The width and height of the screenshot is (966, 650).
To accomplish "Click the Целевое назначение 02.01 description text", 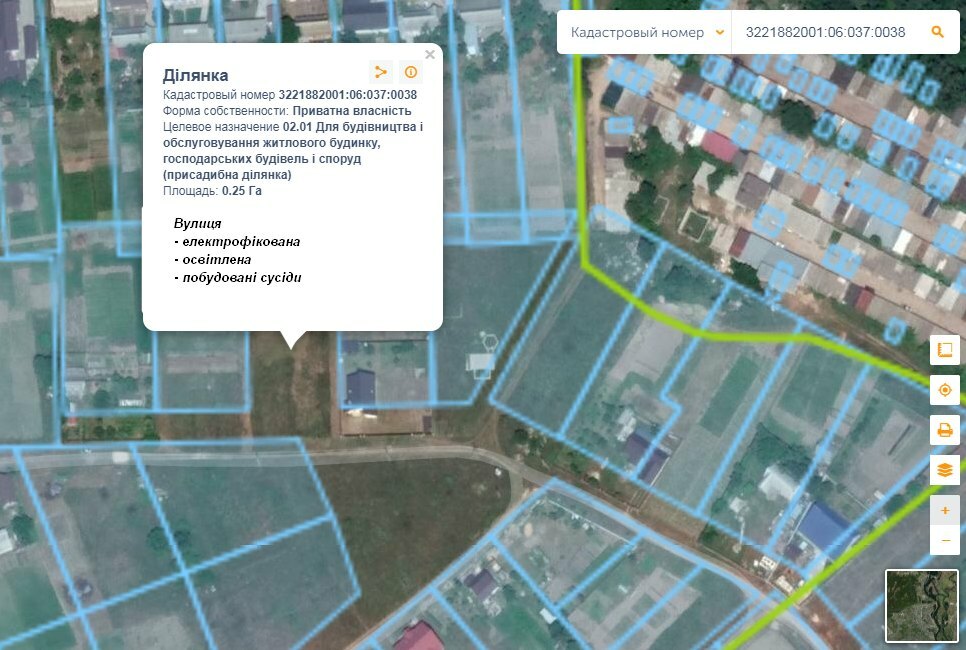I will coord(293,151).
